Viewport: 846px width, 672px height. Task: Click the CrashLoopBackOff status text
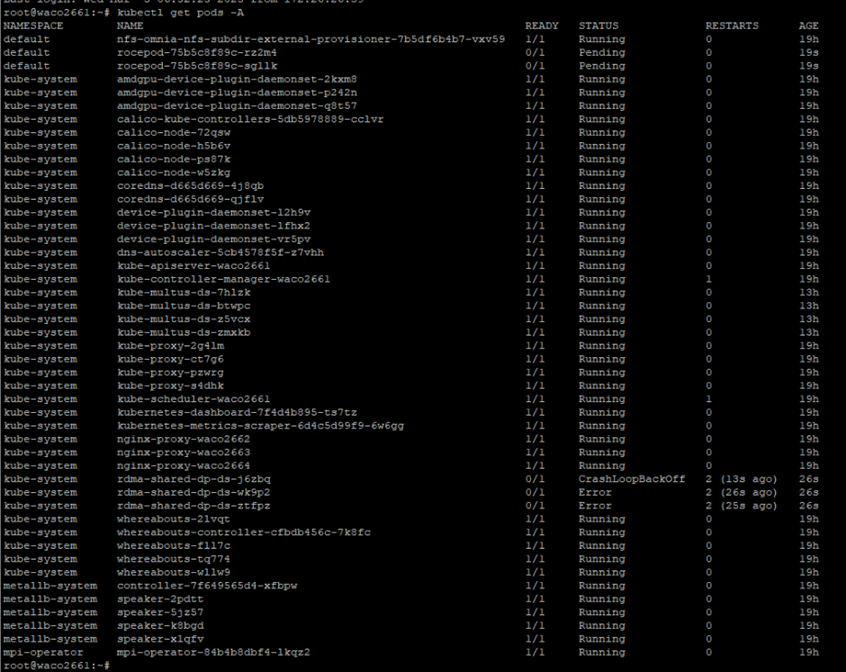(632, 479)
